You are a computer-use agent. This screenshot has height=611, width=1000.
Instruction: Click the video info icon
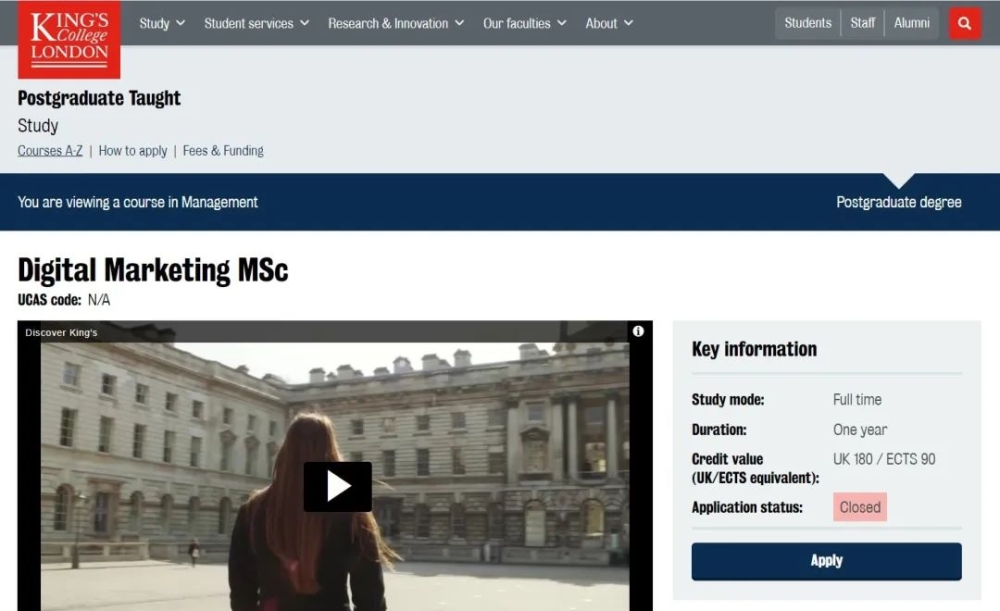[x=638, y=331]
